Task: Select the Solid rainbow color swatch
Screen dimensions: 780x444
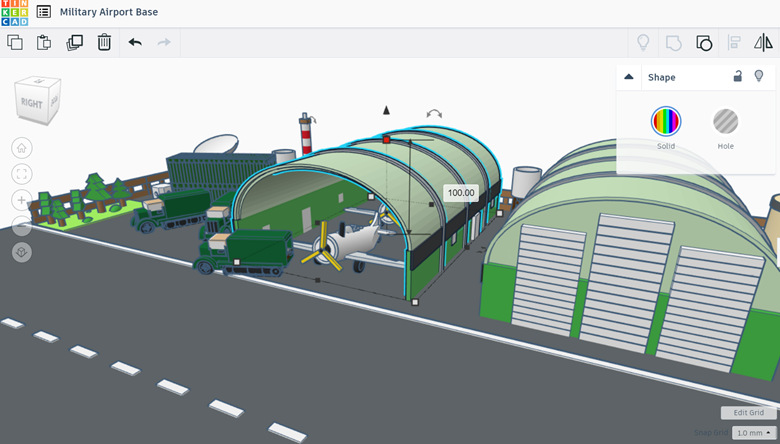Action: point(666,121)
